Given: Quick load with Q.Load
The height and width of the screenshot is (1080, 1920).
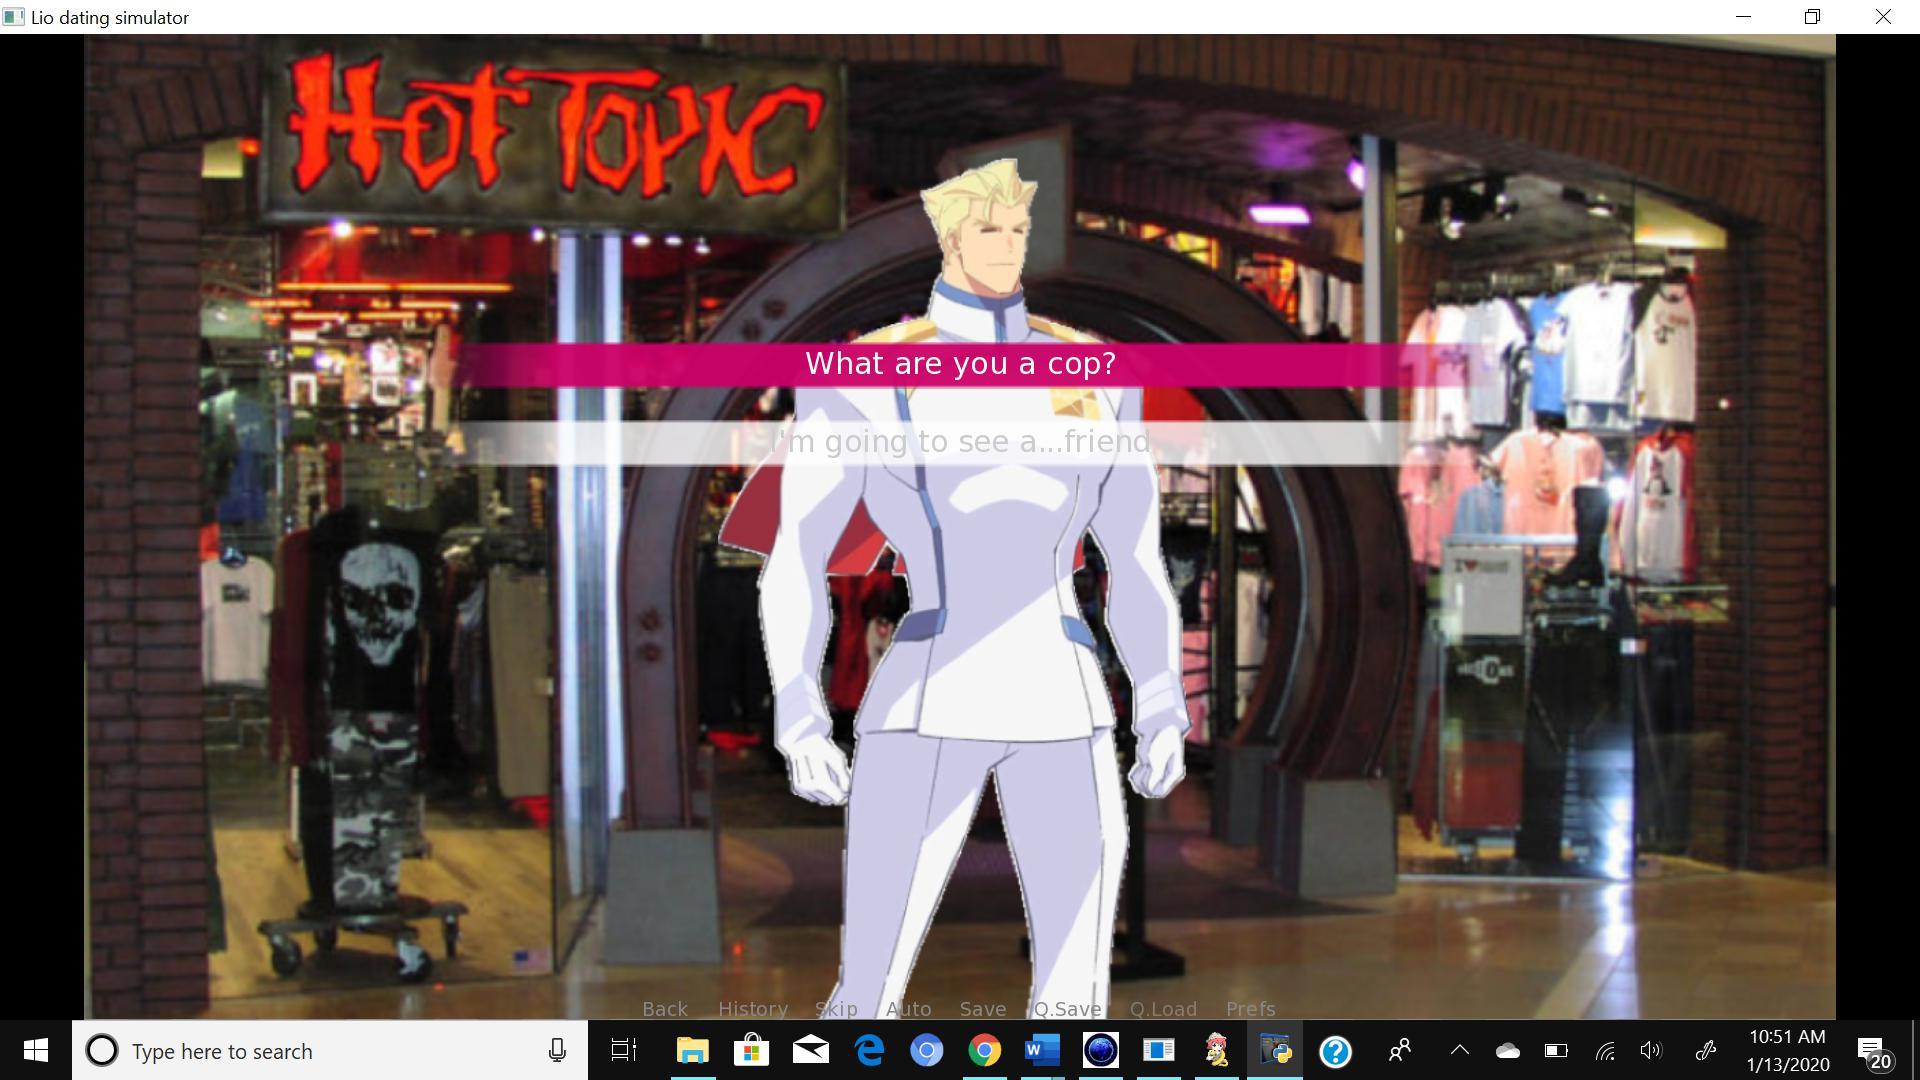Looking at the screenshot, I should tap(1163, 1009).
